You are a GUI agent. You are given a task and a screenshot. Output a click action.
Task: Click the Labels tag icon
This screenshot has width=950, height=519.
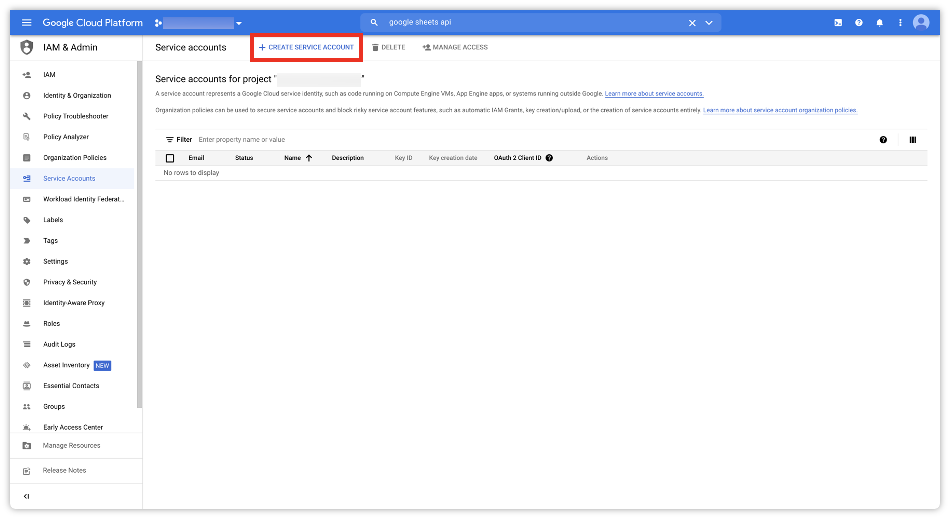[x=27, y=220]
